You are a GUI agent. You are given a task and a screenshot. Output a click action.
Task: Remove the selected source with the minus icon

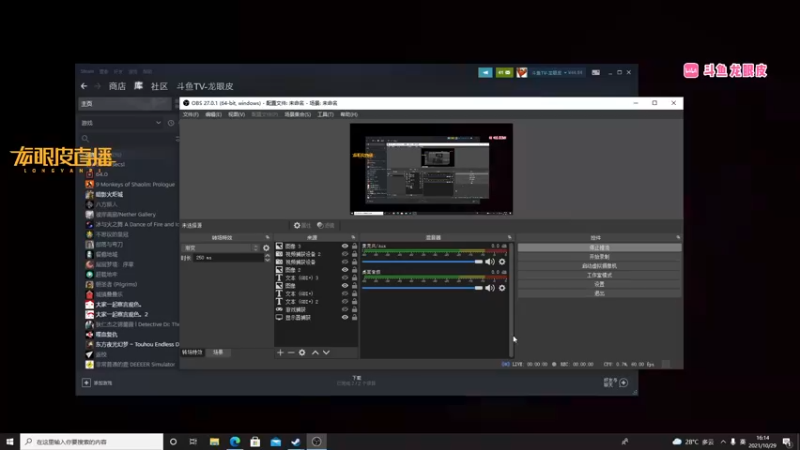coord(291,353)
